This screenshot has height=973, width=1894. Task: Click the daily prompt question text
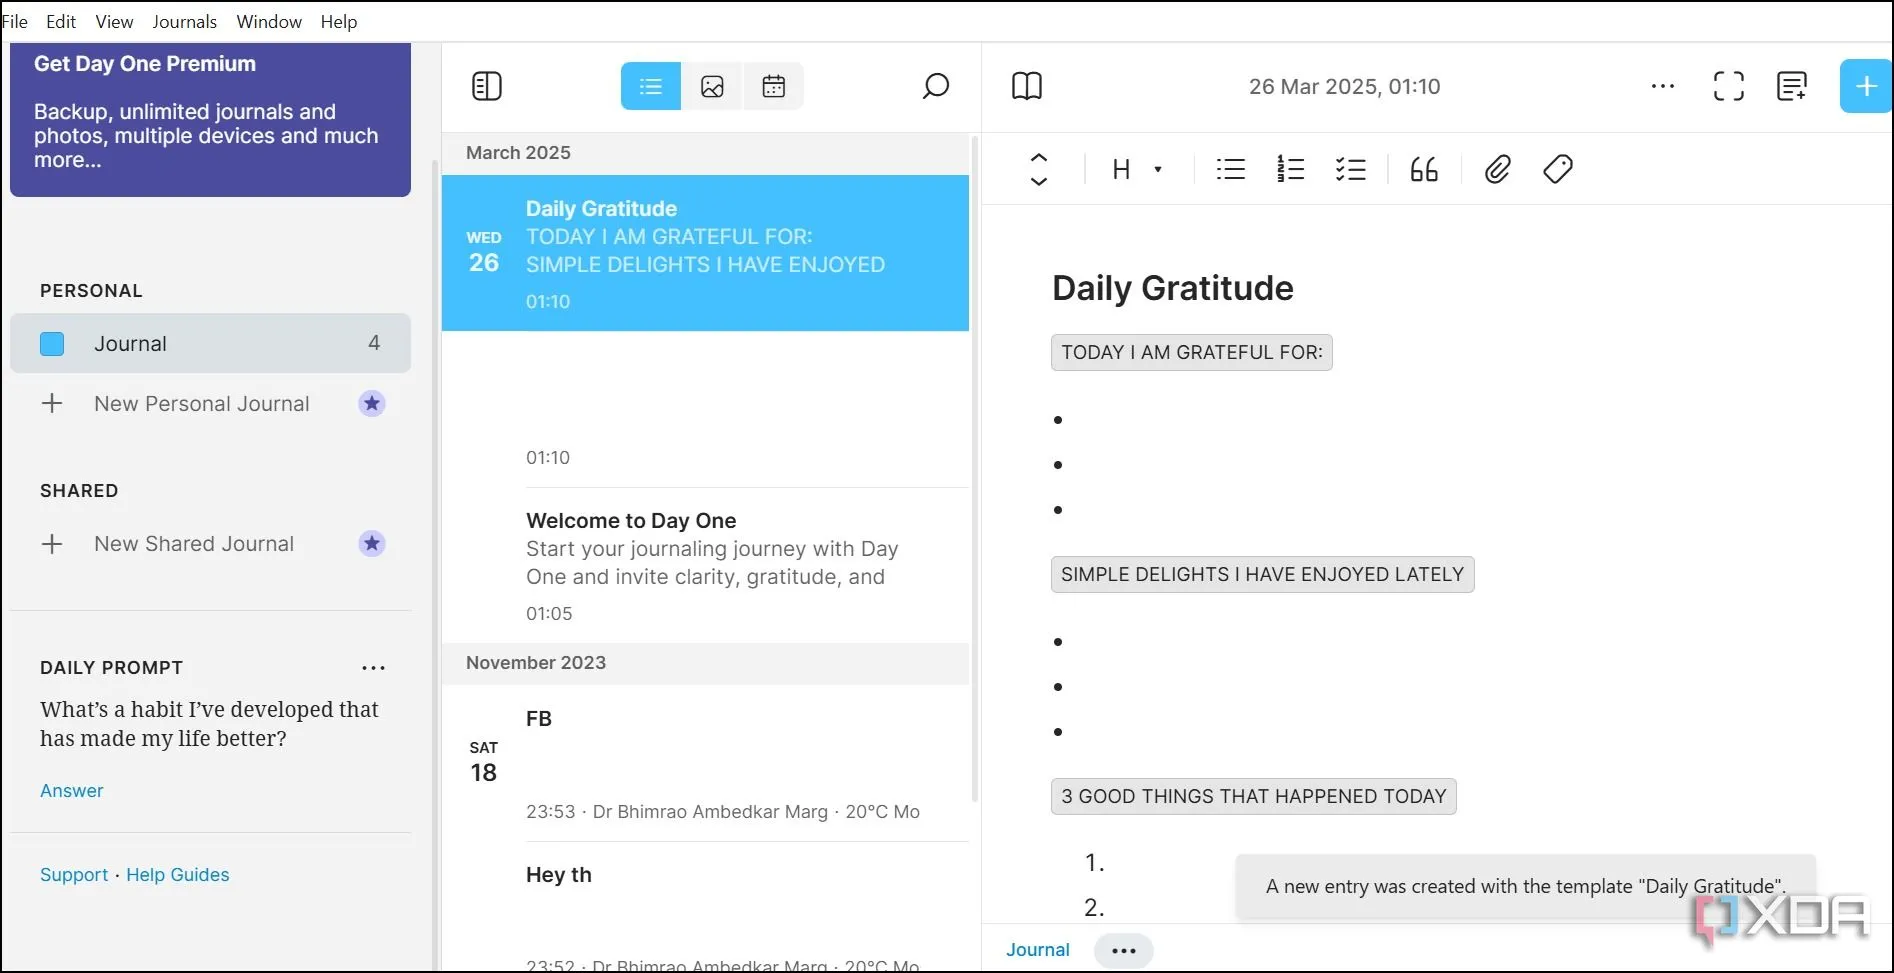[209, 724]
